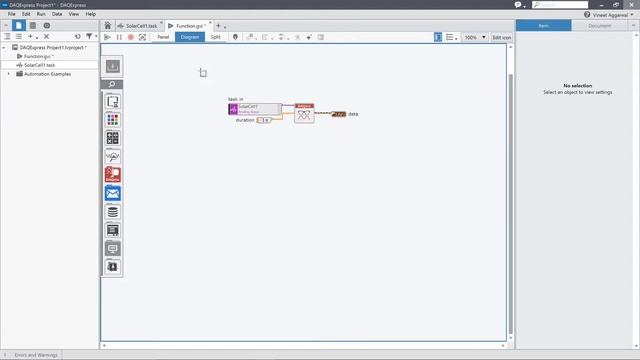Image resolution: width=640 pixels, height=360 pixels.
Task: Open the math calculator palette icon
Action: pos(113,138)
